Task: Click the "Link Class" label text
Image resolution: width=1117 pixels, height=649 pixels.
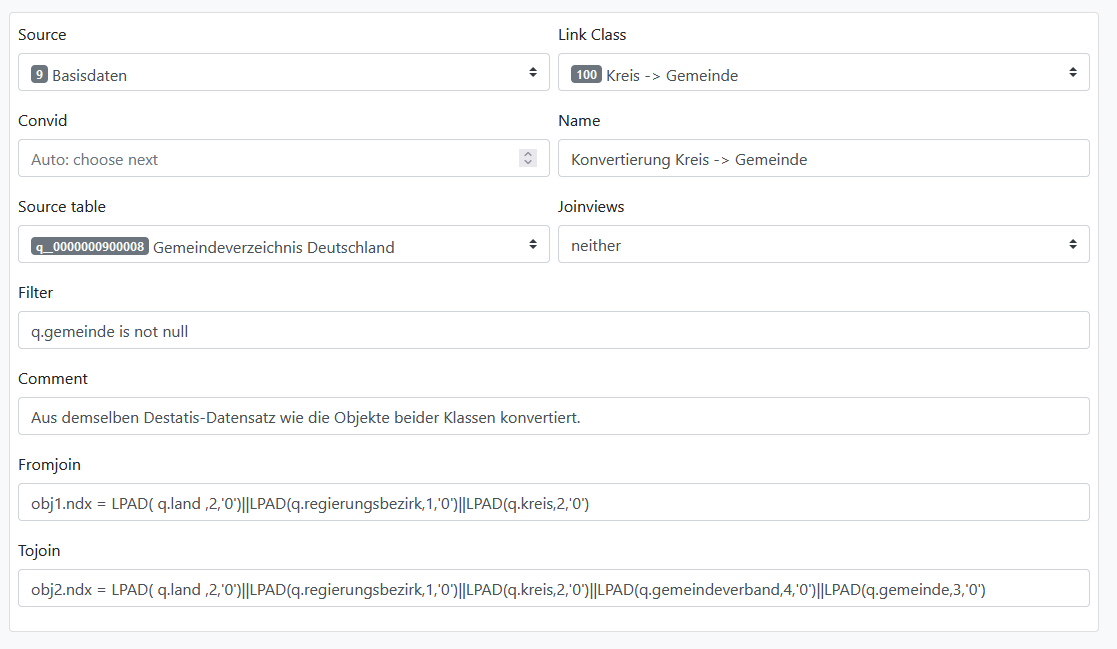Action: 592,35
